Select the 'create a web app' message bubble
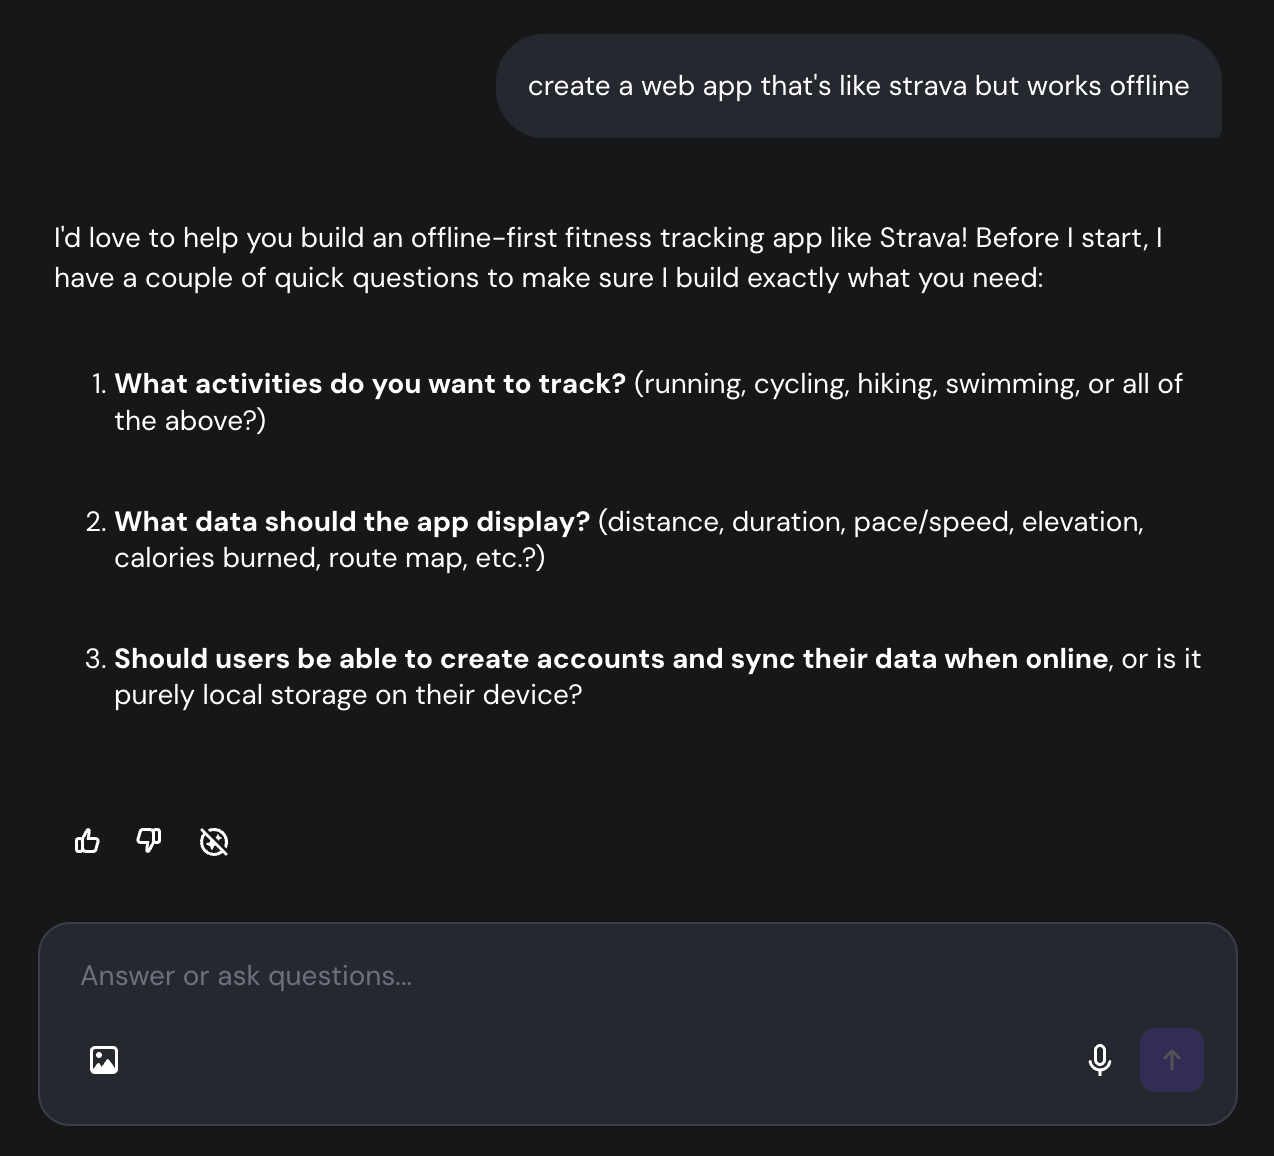Screen dimensions: 1274x1156 (x=859, y=86)
